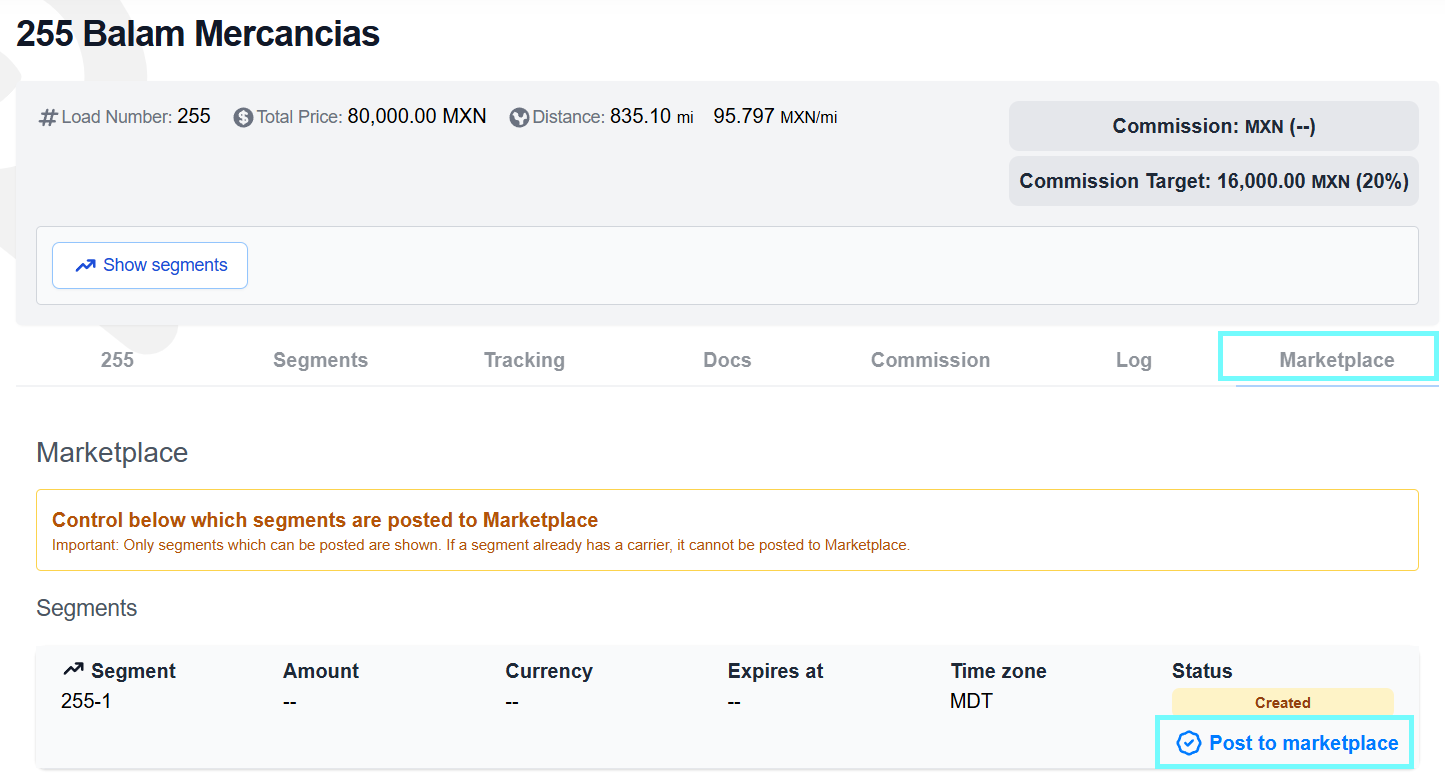Click the trend icon beside Segment header

[x=73, y=670]
